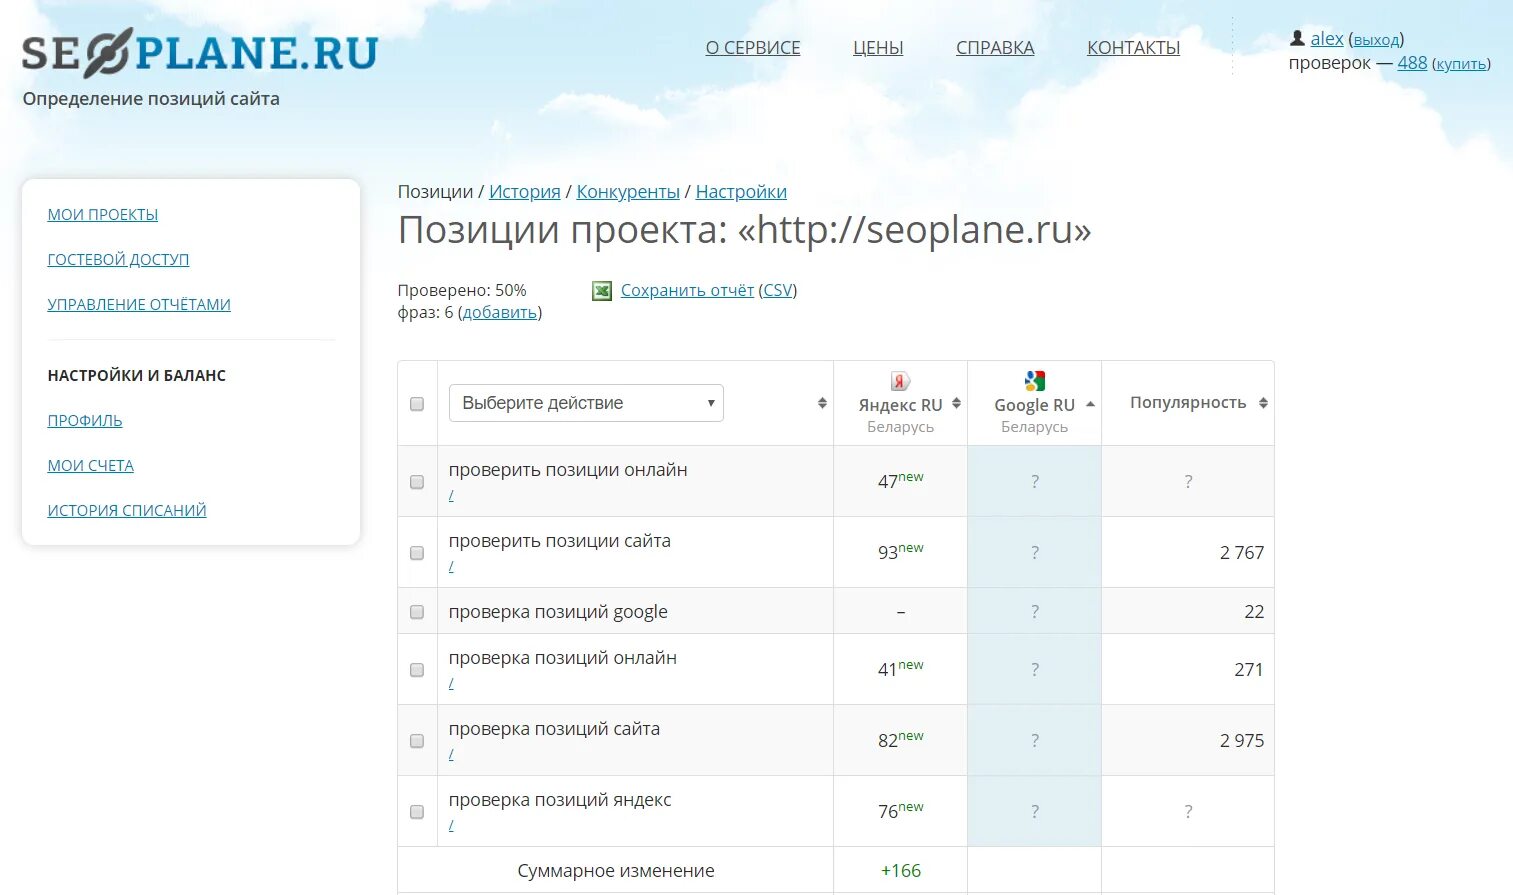This screenshot has height=895, width=1513.
Task: Click the Яндекс position 93 cell
Action: [900, 552]
